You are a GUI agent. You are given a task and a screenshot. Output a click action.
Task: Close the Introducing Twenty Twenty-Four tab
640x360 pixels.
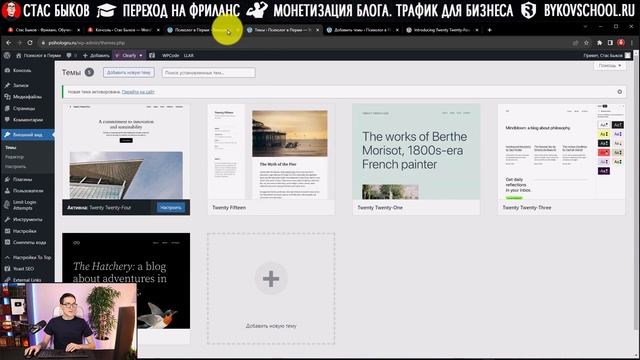pos(476,30)
